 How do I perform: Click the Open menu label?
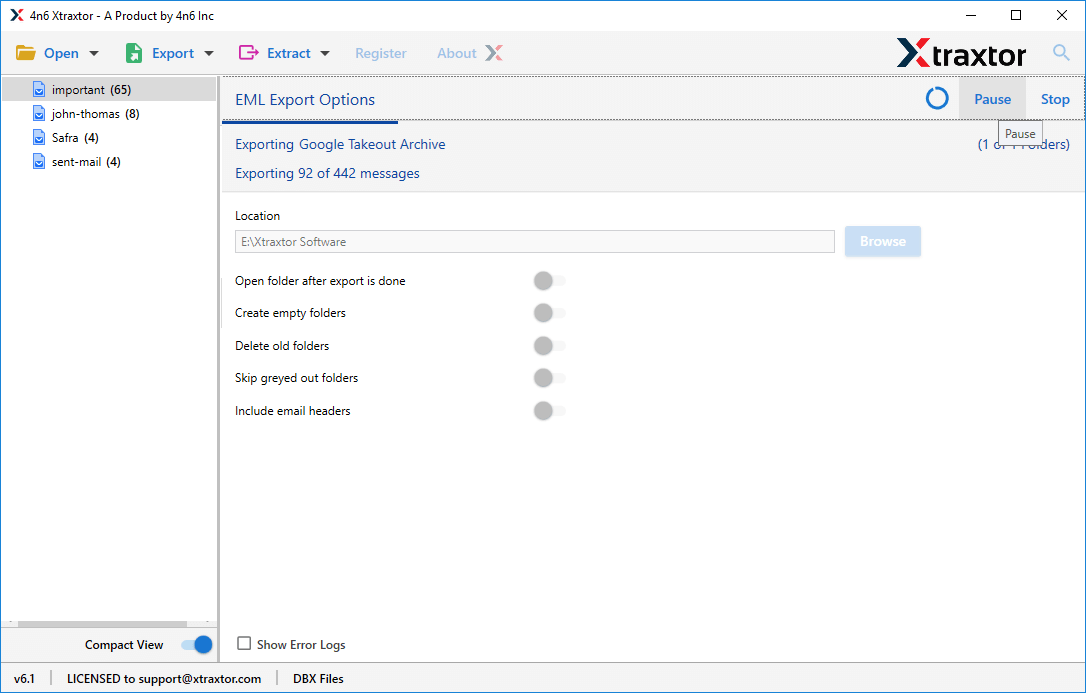61,53
